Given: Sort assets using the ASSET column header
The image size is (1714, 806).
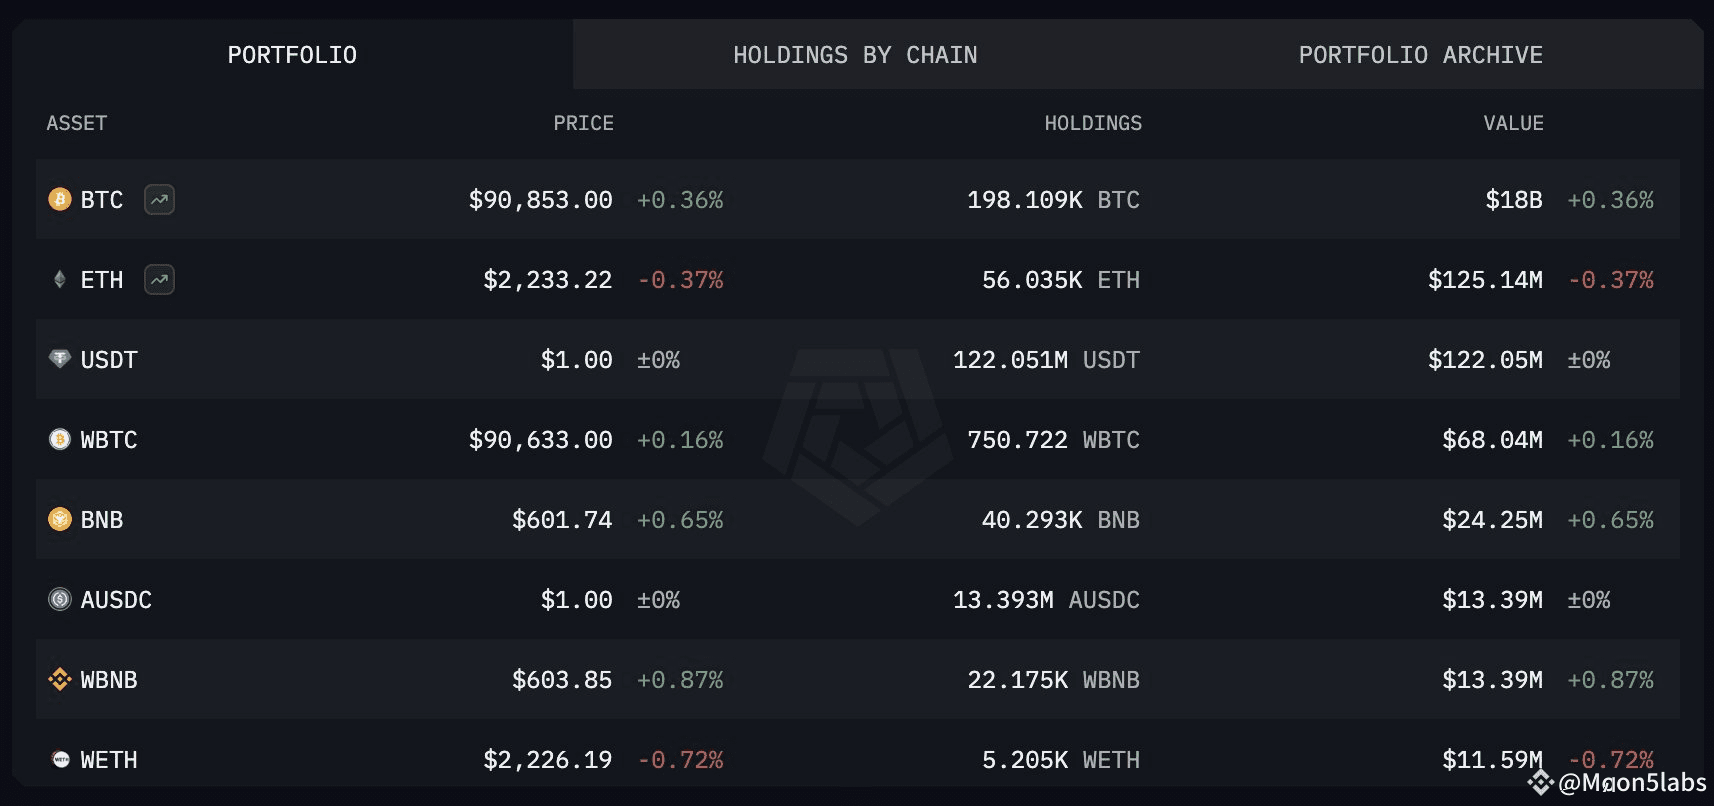Looking at the screenshot, I should [76, 123].
